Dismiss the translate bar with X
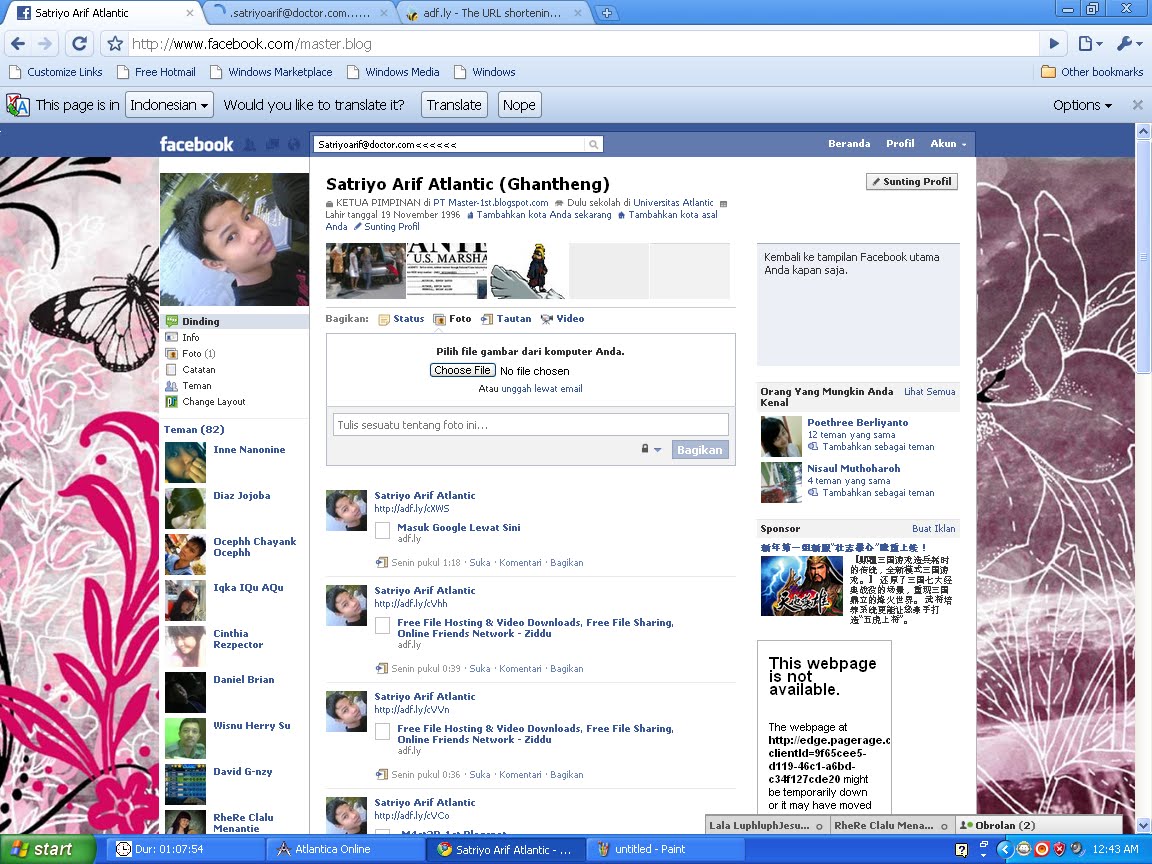 pos(1137,105)
